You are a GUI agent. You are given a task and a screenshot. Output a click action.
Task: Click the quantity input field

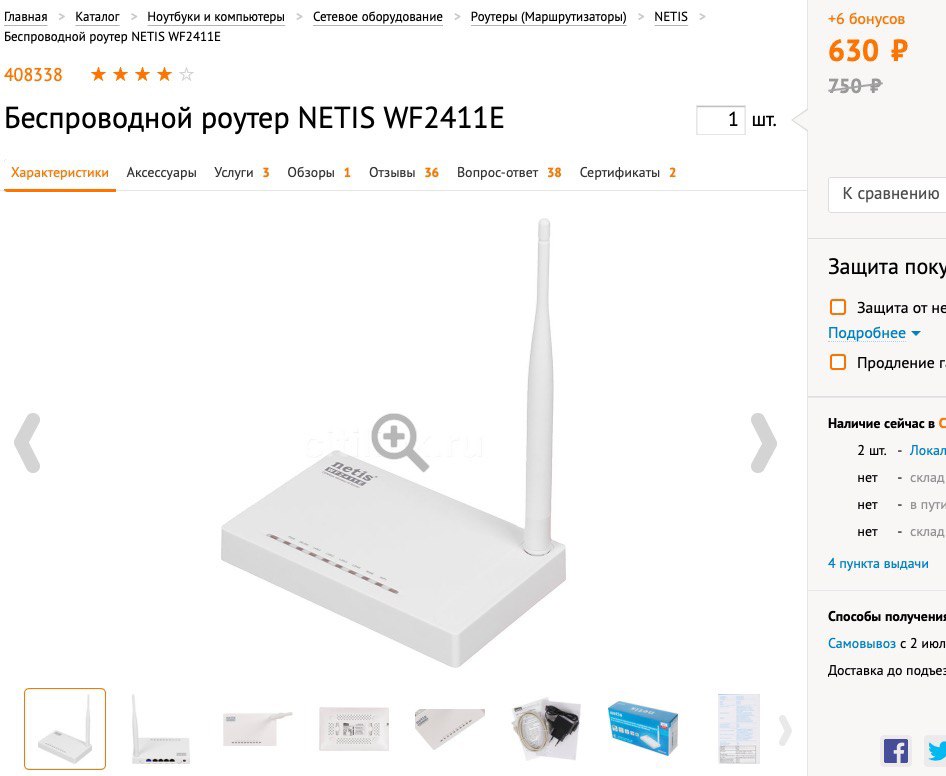click(x=720, y=119)
